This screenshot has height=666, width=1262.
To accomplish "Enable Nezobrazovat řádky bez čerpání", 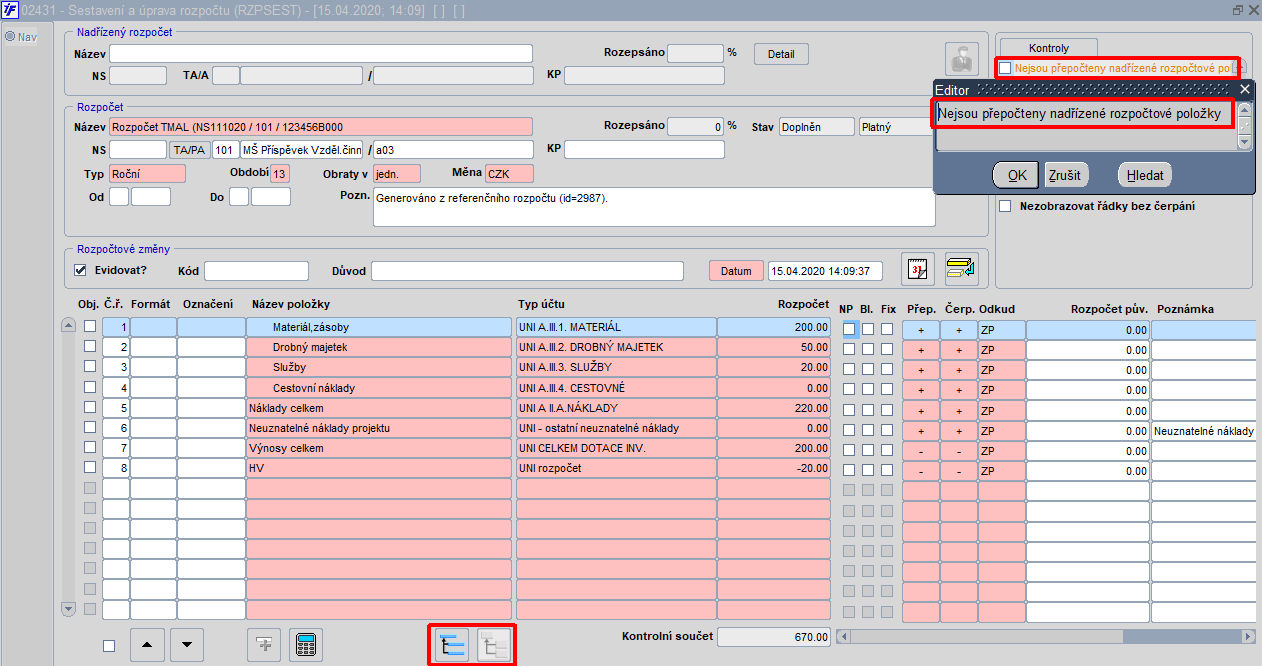I will [x=1005, y=206].
